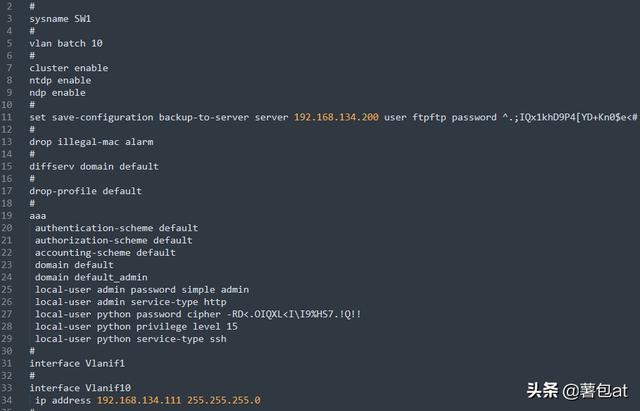Click the subnet mask 255.255.255.0
The height and width of the screenshot is (411, 640).
click(x=224, y=400)
